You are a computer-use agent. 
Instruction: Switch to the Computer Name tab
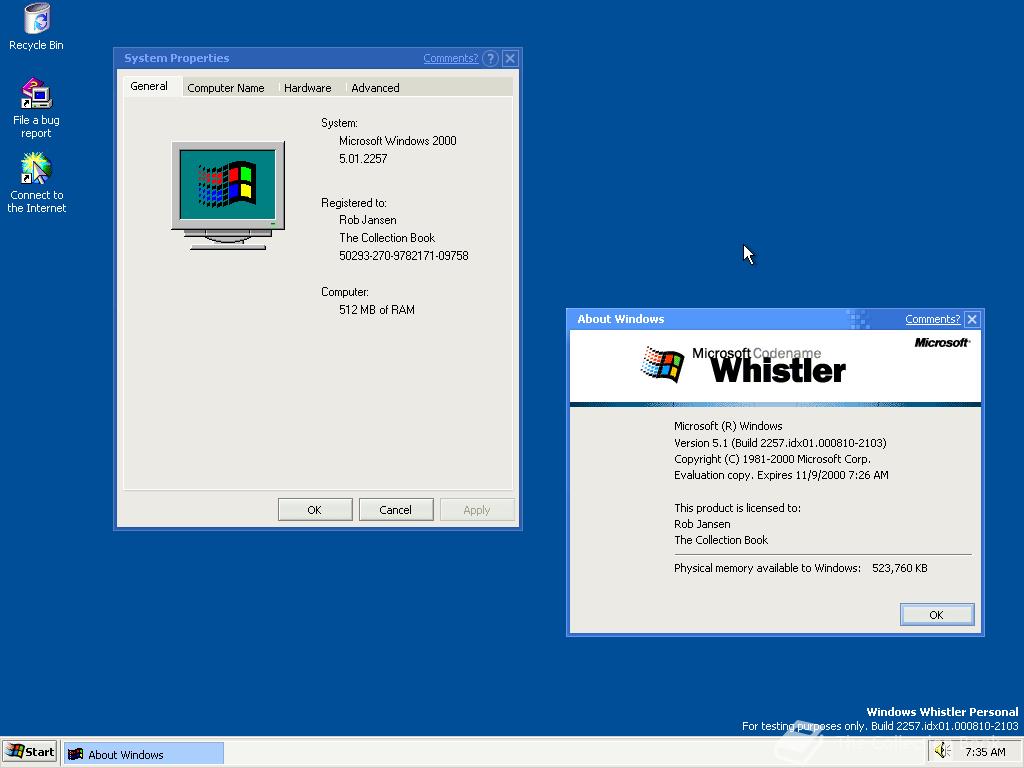(x=225, y=88)
